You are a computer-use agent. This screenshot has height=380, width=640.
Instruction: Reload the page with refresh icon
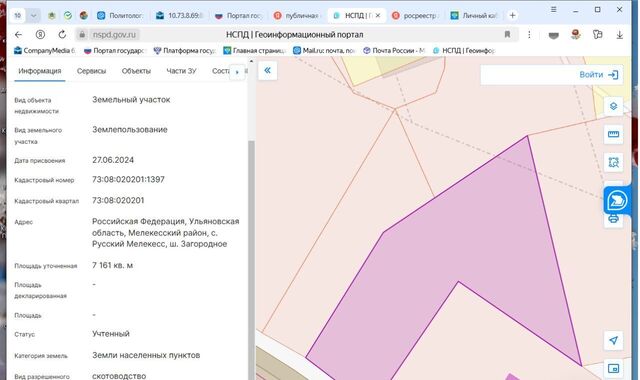62,35
